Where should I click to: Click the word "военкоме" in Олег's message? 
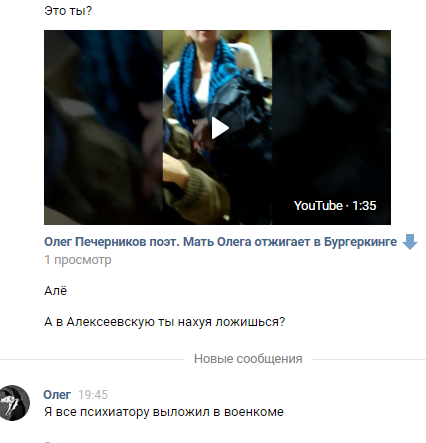254,412
